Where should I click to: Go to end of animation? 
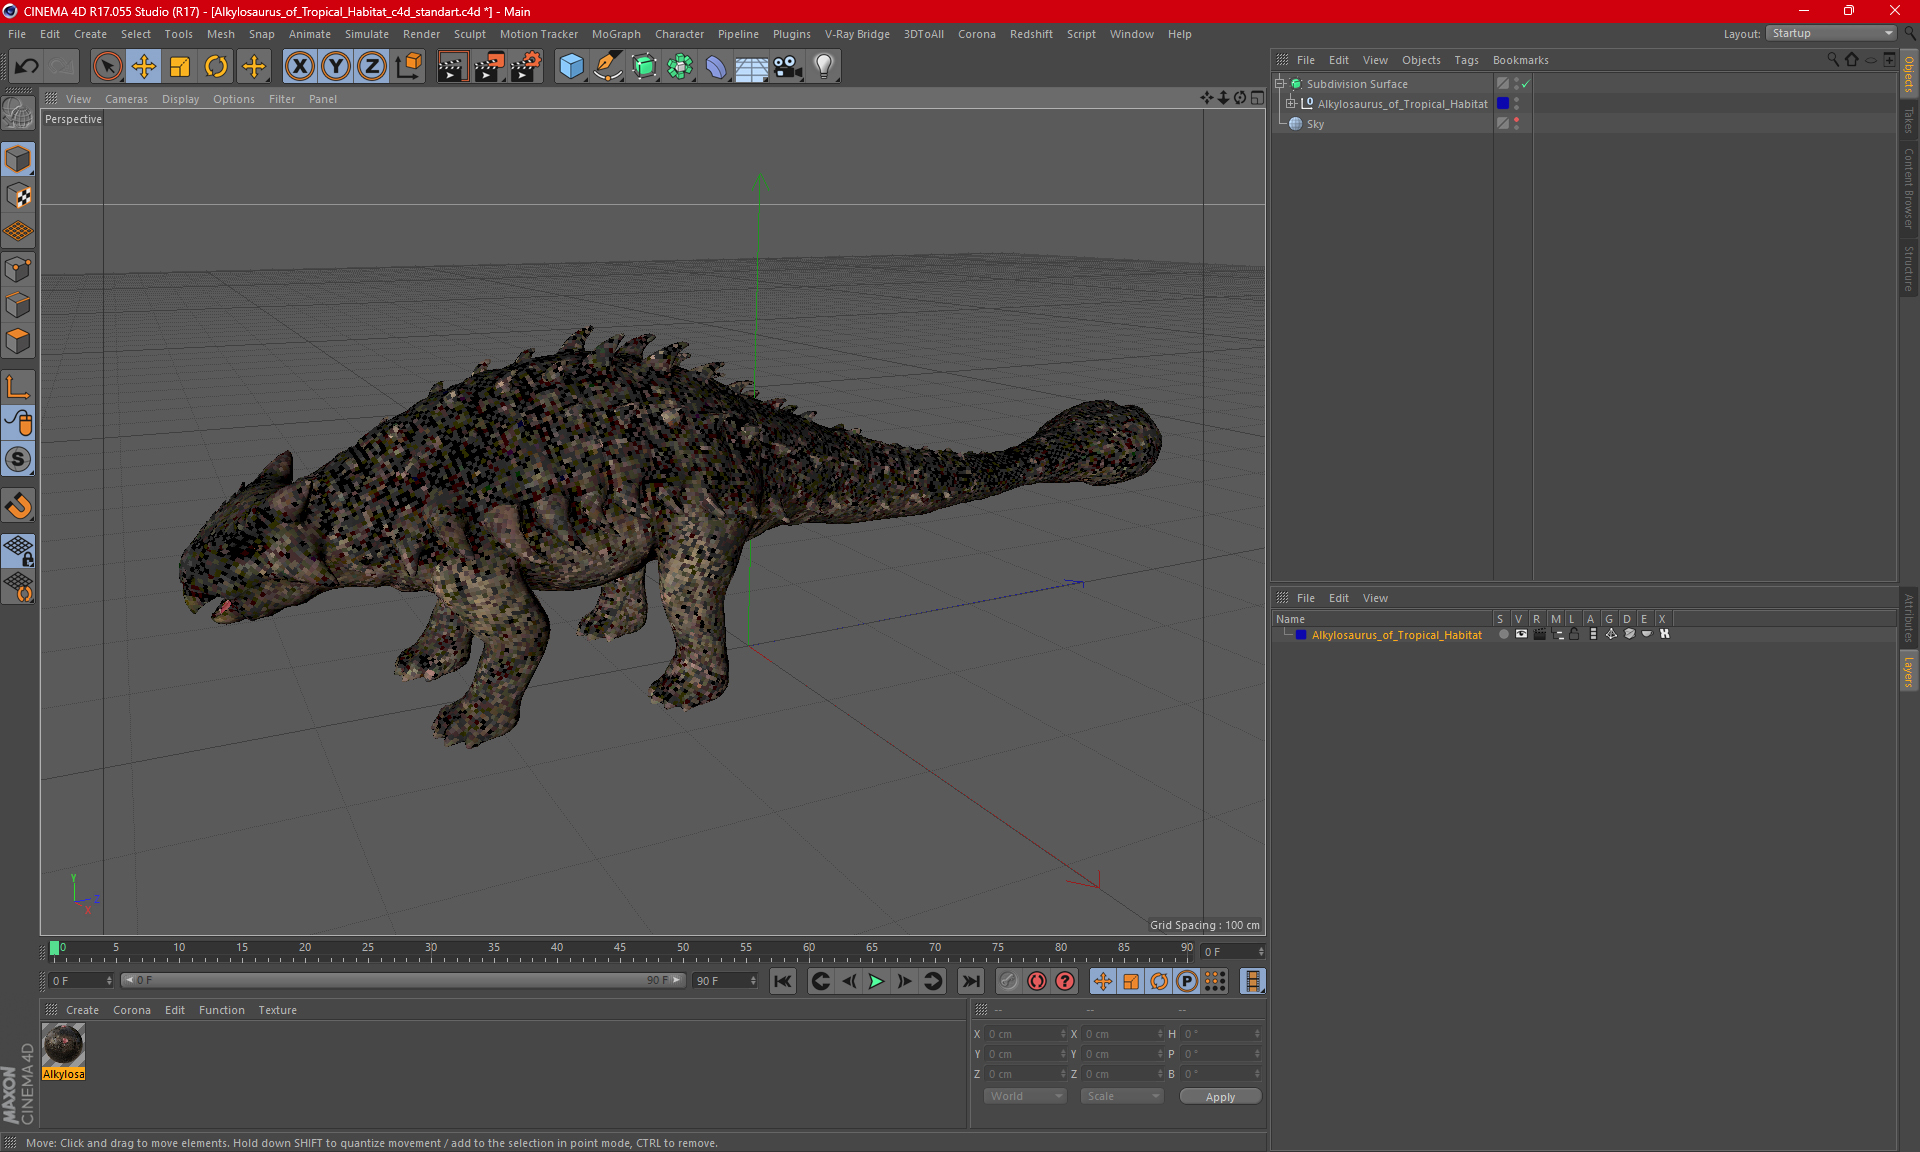[970, 981]
